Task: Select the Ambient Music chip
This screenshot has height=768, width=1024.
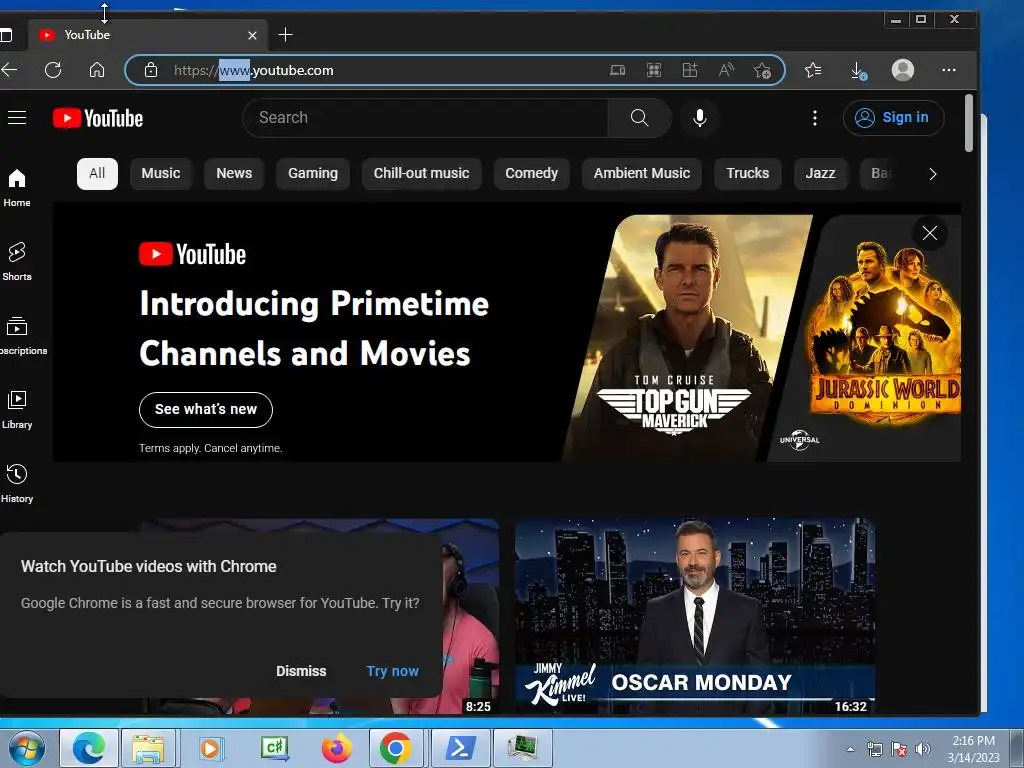Action: click(x=642, y=174)
